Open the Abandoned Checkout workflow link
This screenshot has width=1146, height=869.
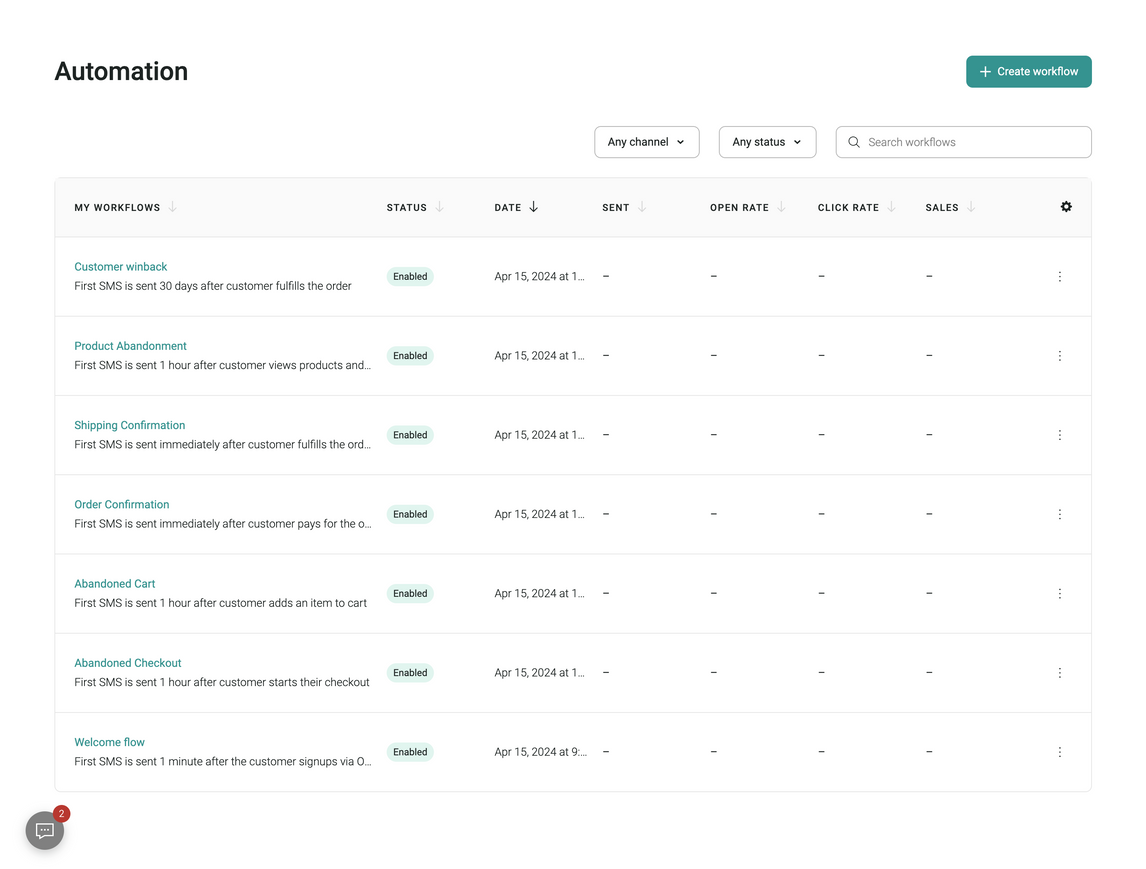point(128,663)
